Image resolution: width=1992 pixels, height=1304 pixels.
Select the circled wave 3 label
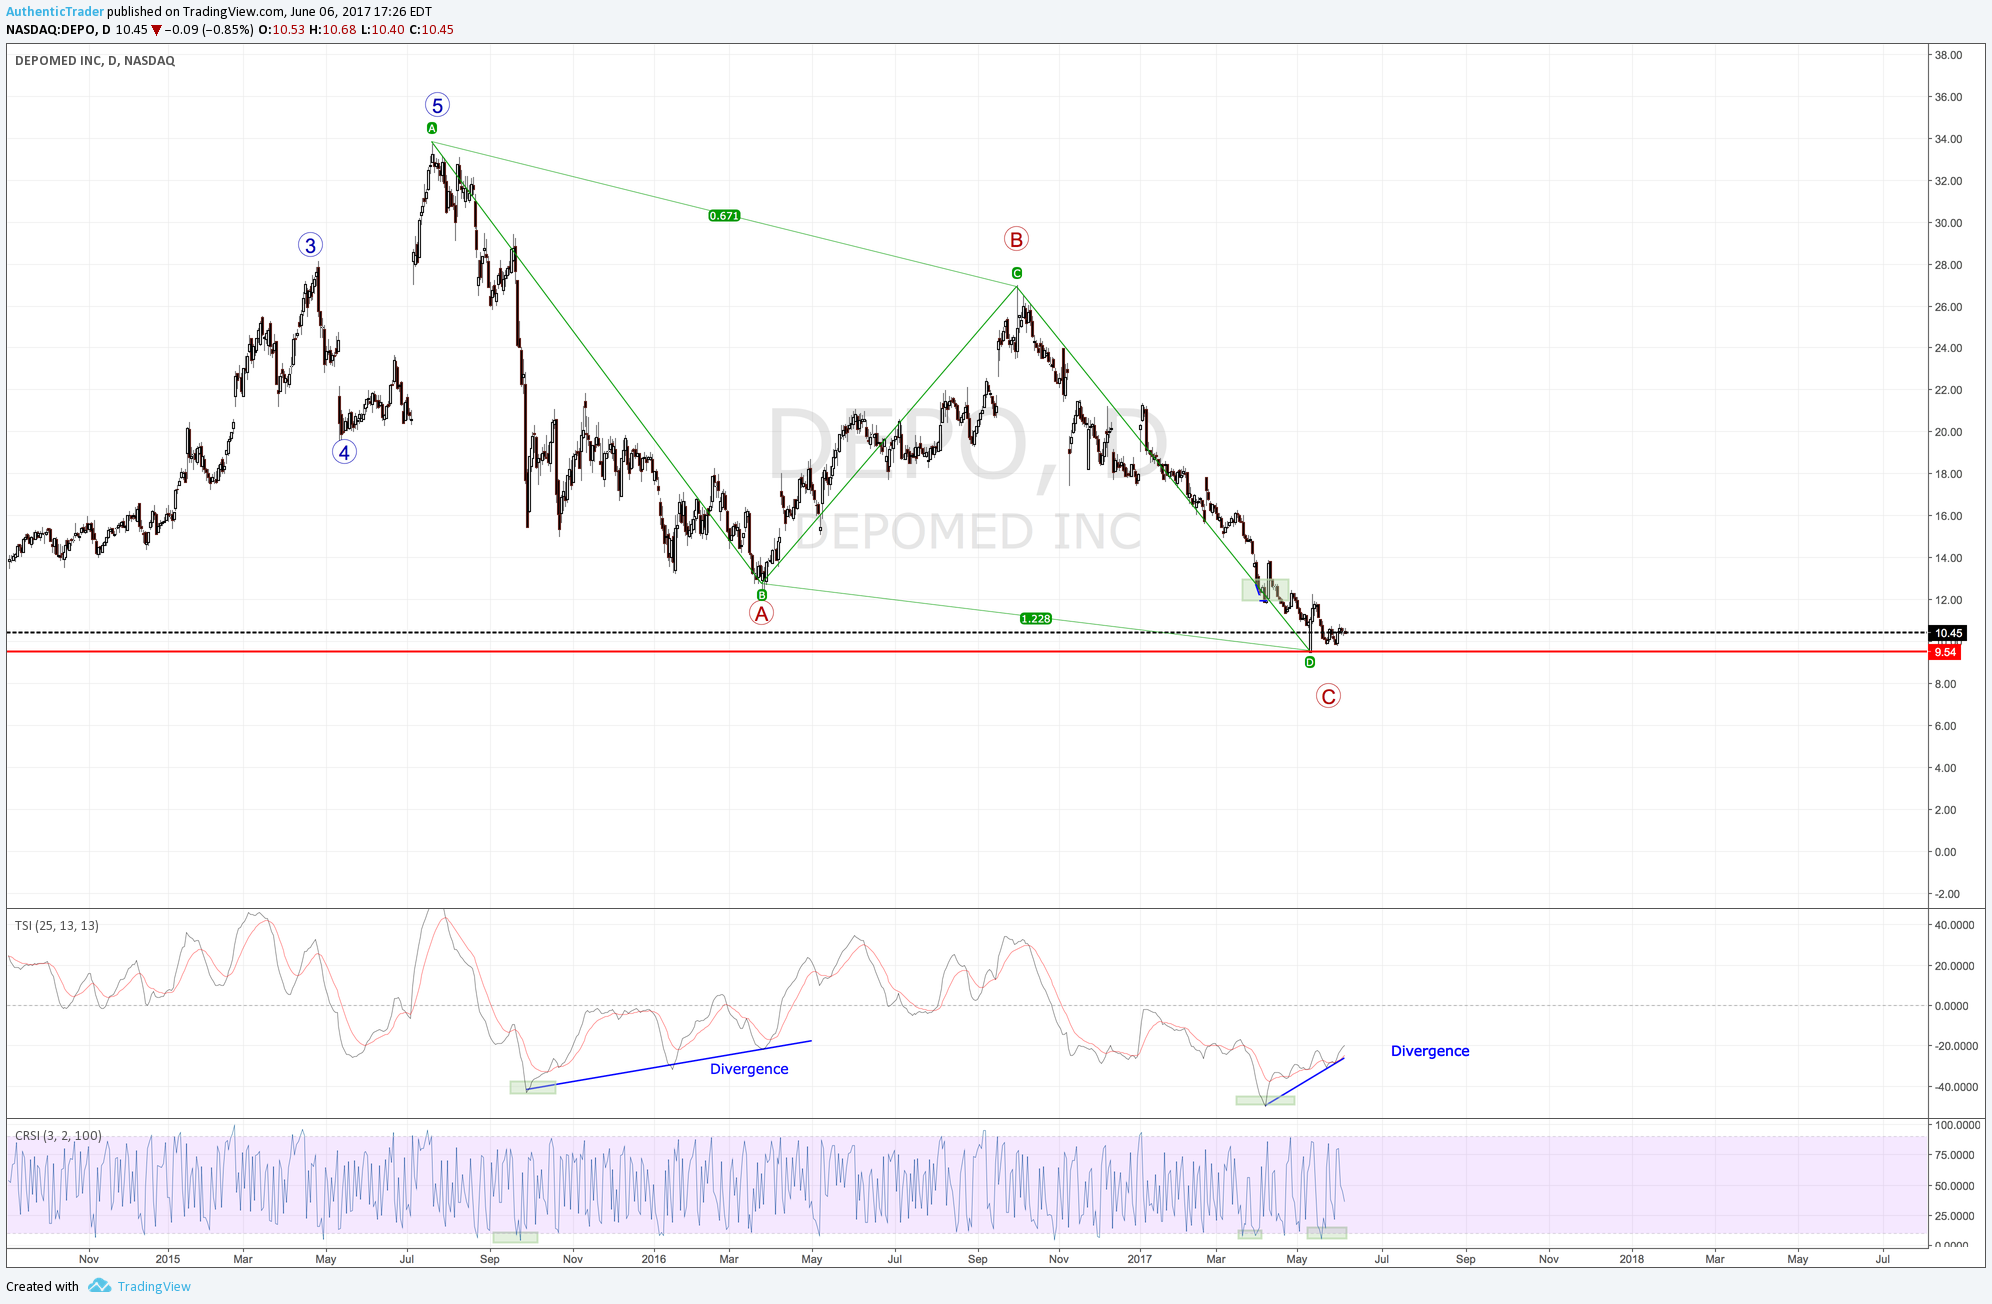click(x=310, y=245)
